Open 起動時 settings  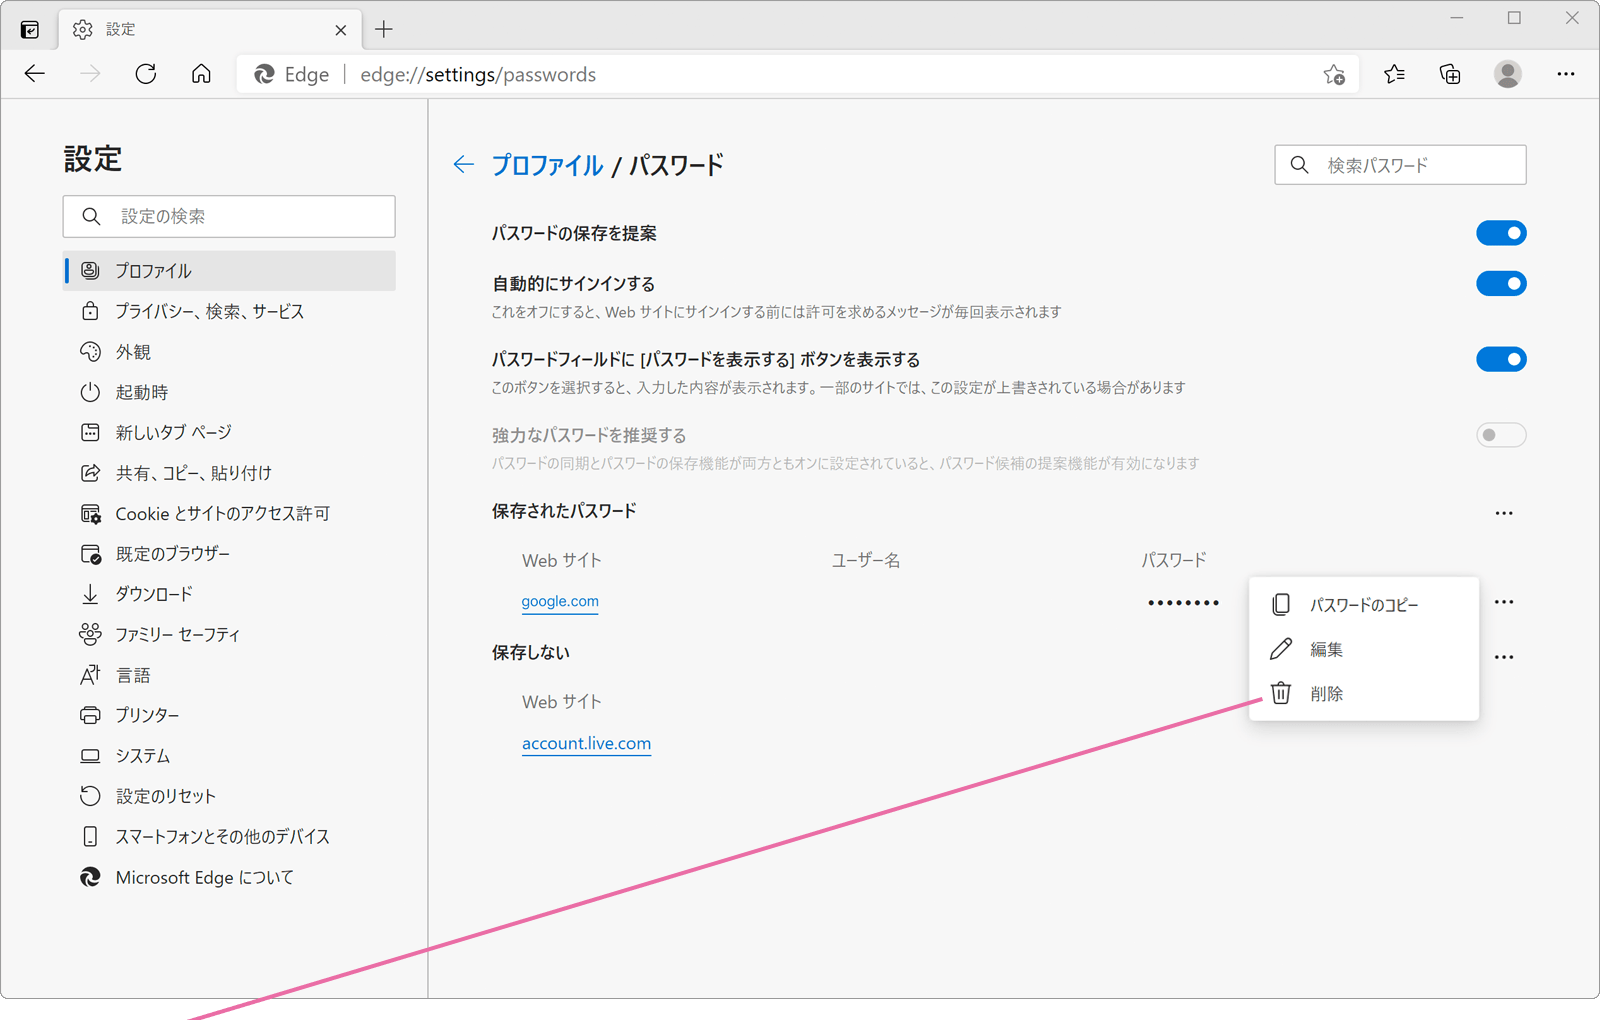point(229,392)
